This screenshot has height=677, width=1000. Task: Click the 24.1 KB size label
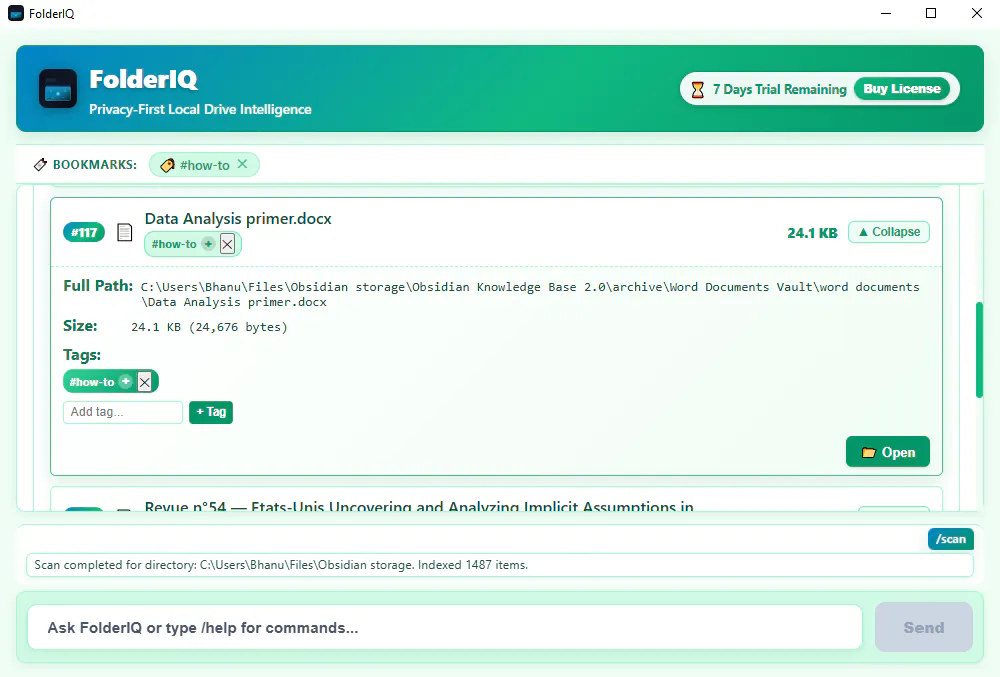click(x=812, y=233)
